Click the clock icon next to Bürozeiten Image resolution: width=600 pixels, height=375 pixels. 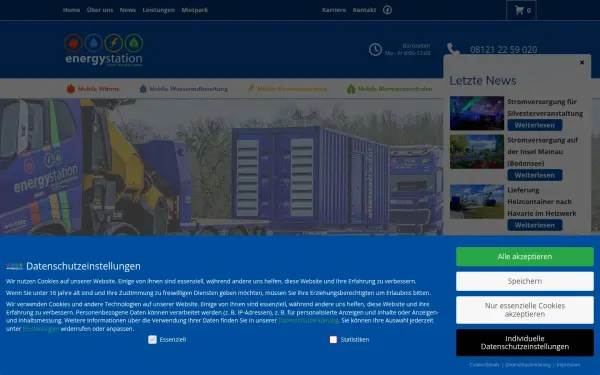tap(375, 50)
